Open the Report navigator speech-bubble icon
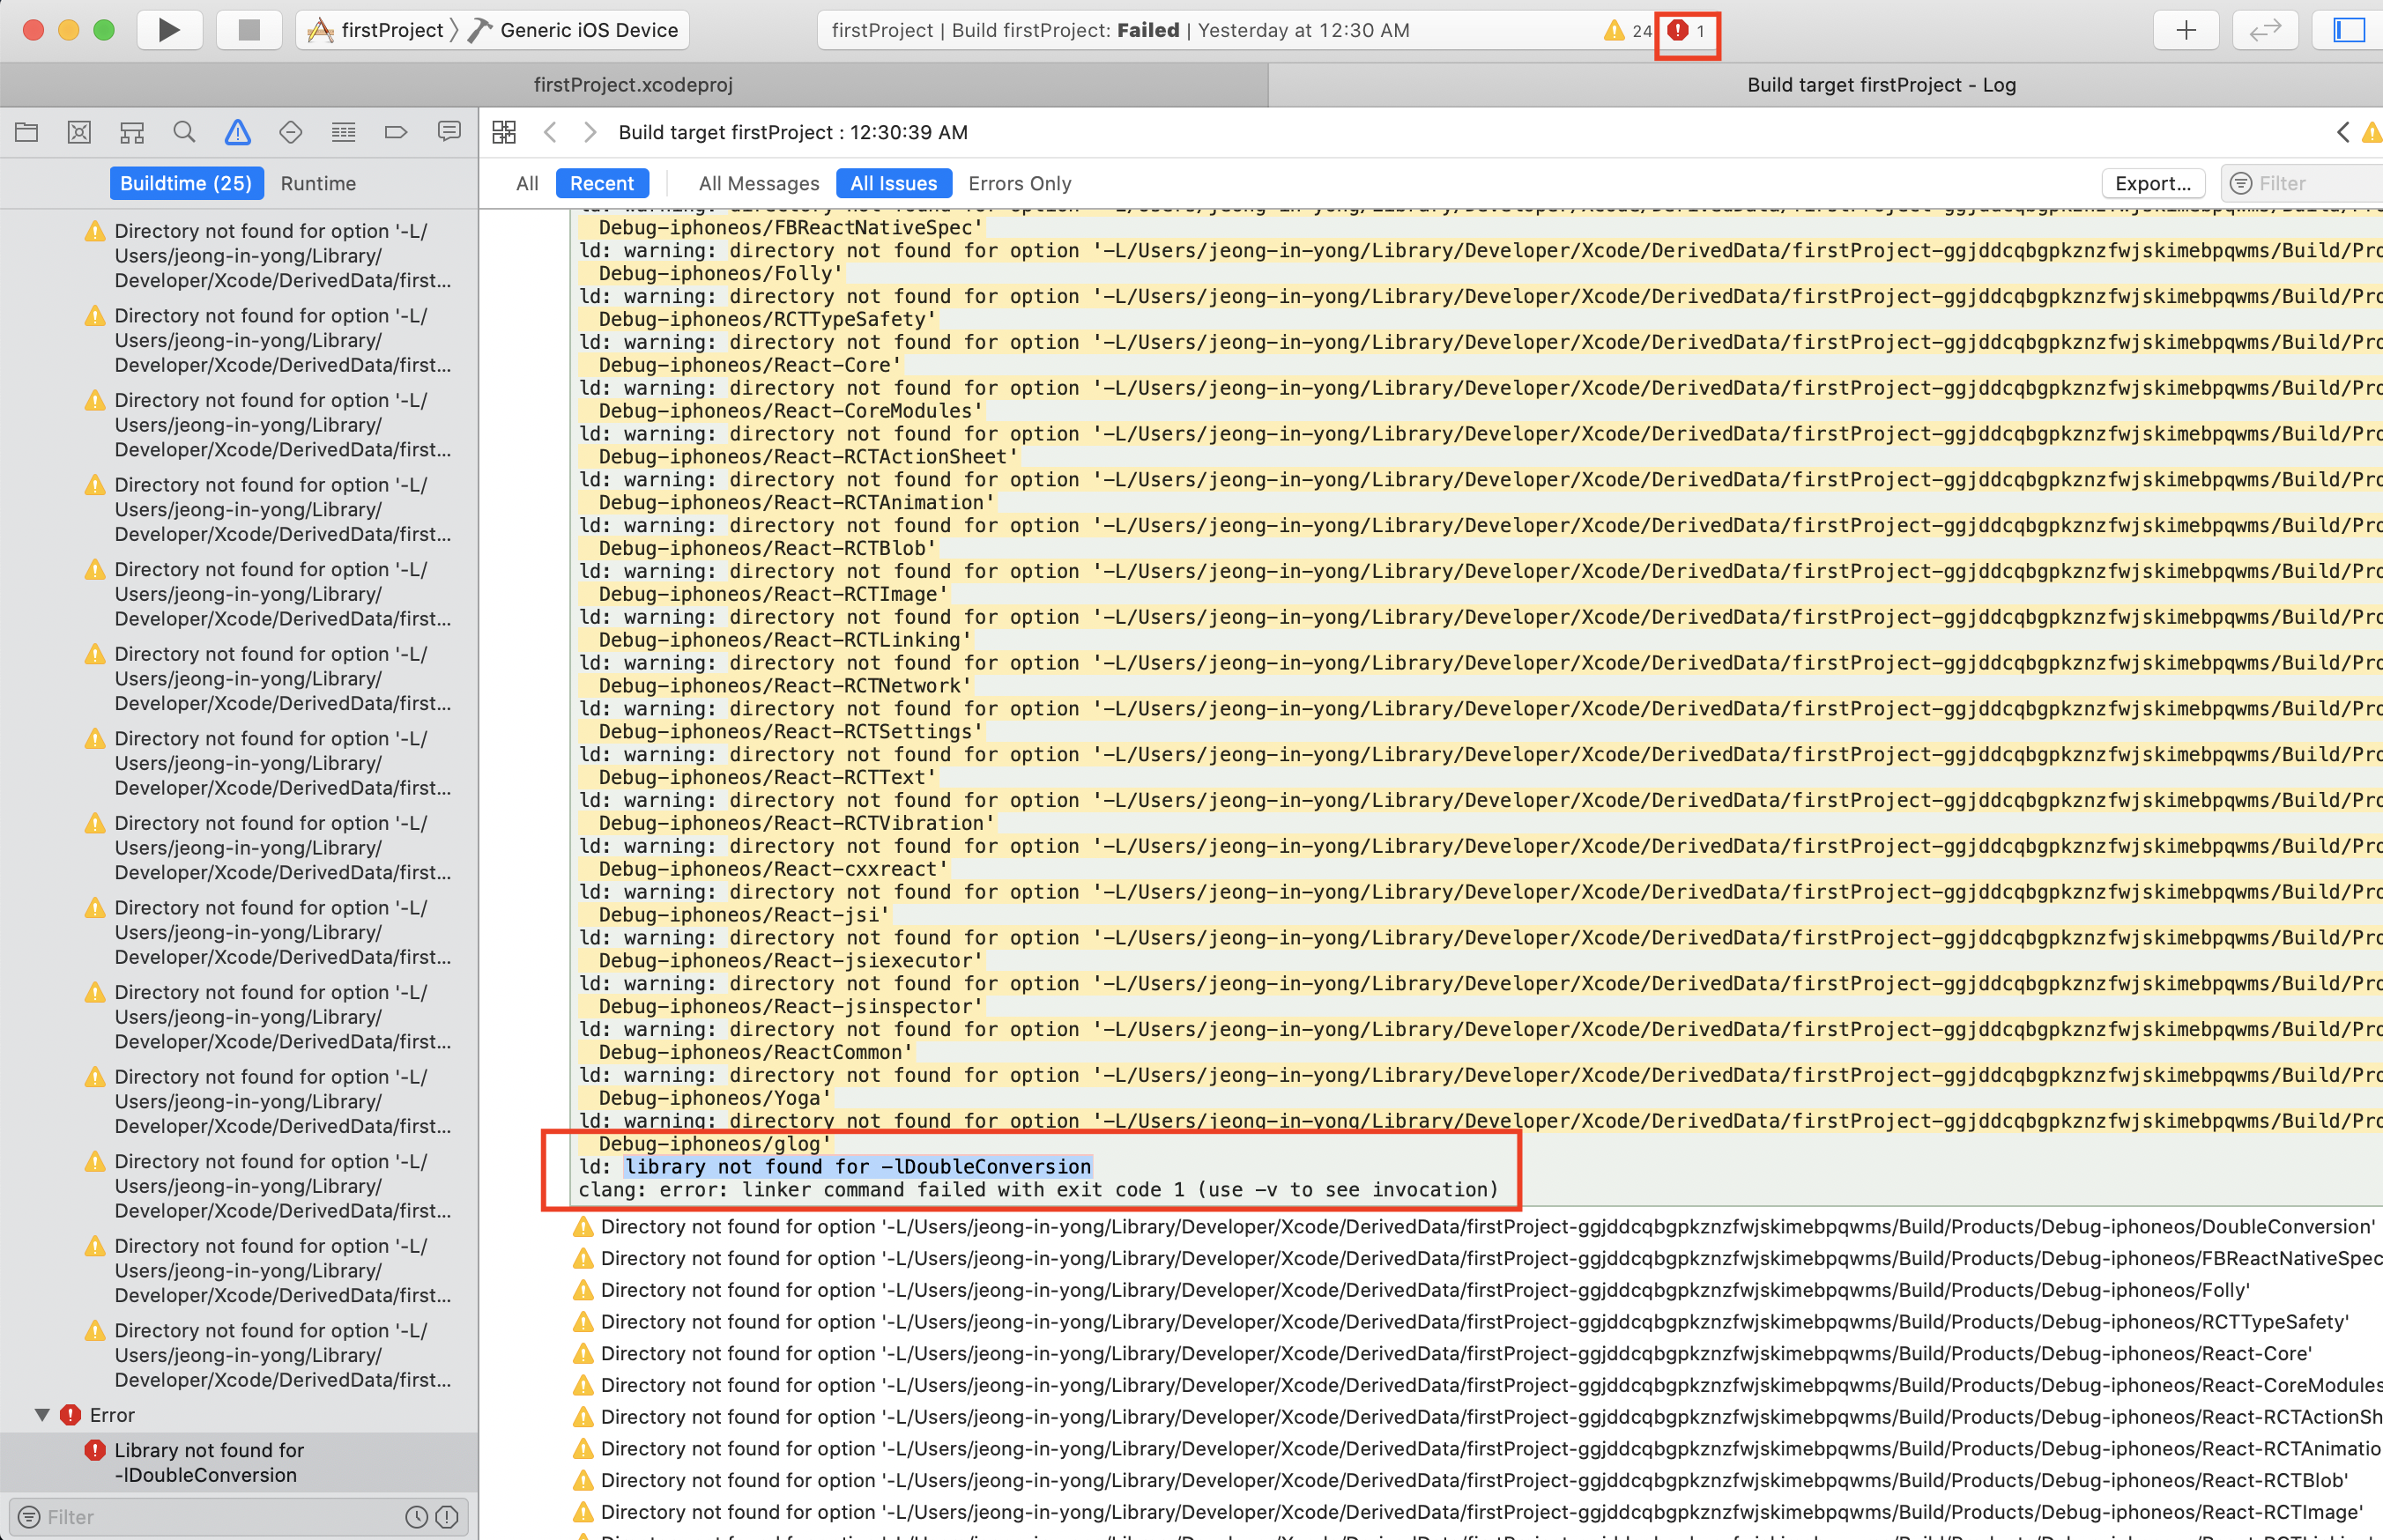The height and width of the screenshot is (1540, 2383). coord(449,132)
